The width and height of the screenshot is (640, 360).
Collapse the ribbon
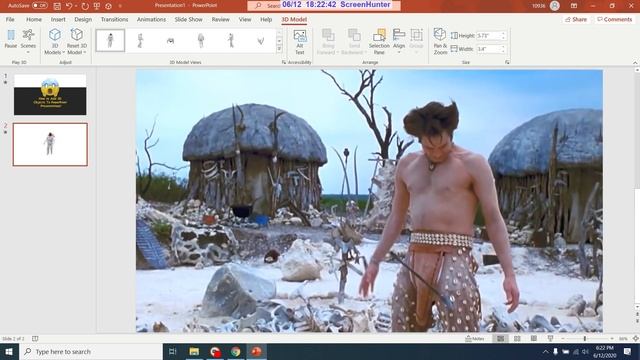(x=635, y=62)
